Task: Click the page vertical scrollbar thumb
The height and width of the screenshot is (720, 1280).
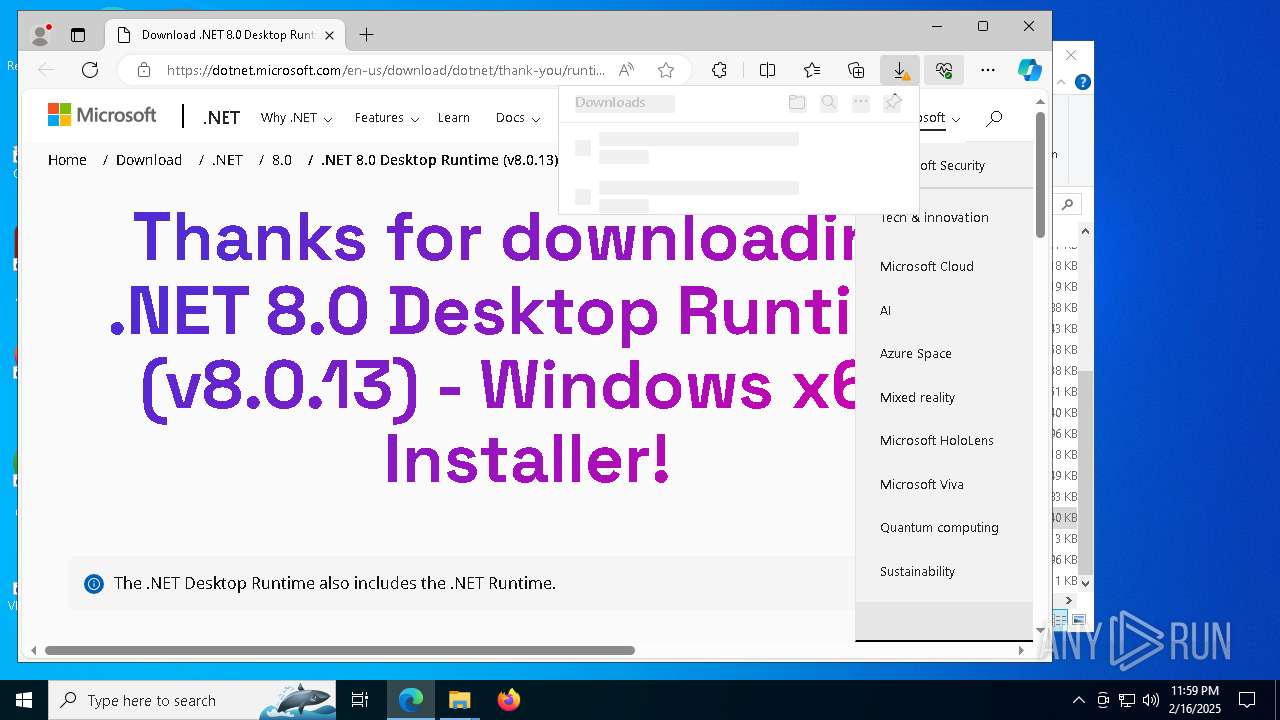Action: [1040, 175]
